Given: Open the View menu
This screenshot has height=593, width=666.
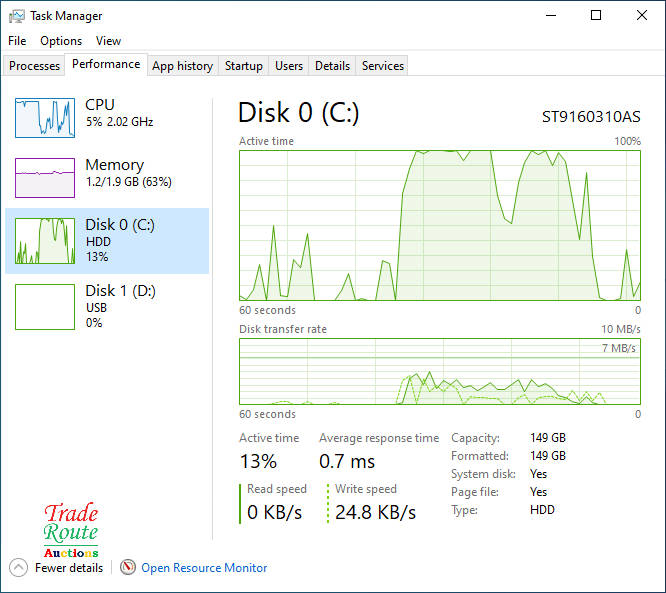Looking at the screenshot, I should pos(108,41).
